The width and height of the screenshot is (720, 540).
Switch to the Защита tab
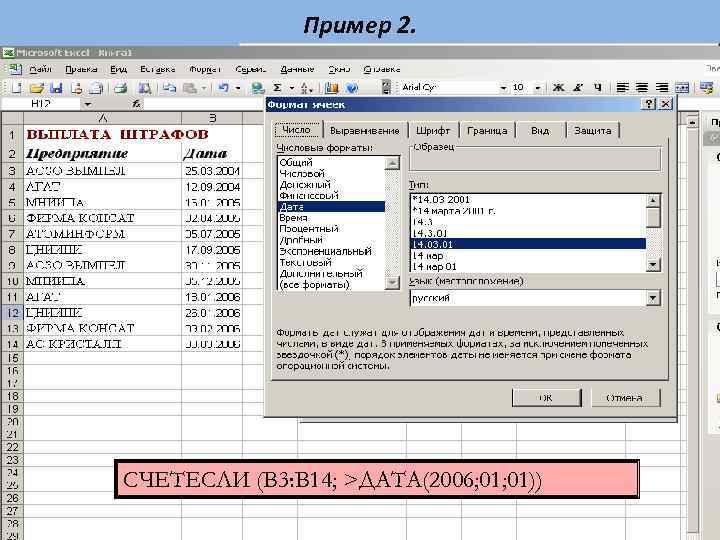593,131
